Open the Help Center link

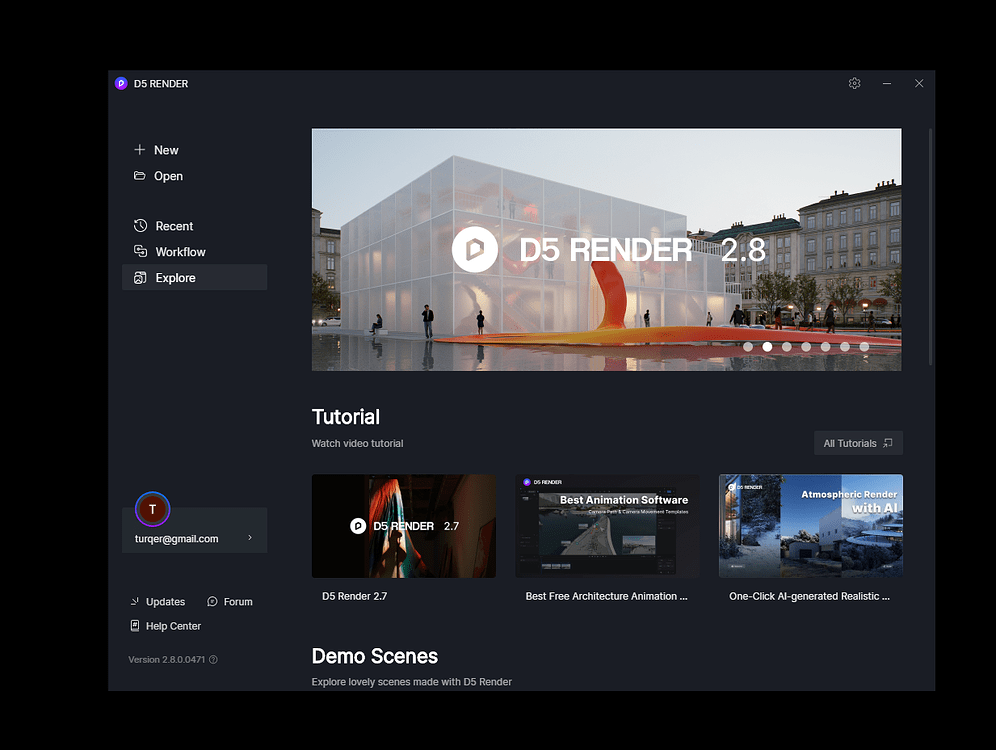coord(173,626)
